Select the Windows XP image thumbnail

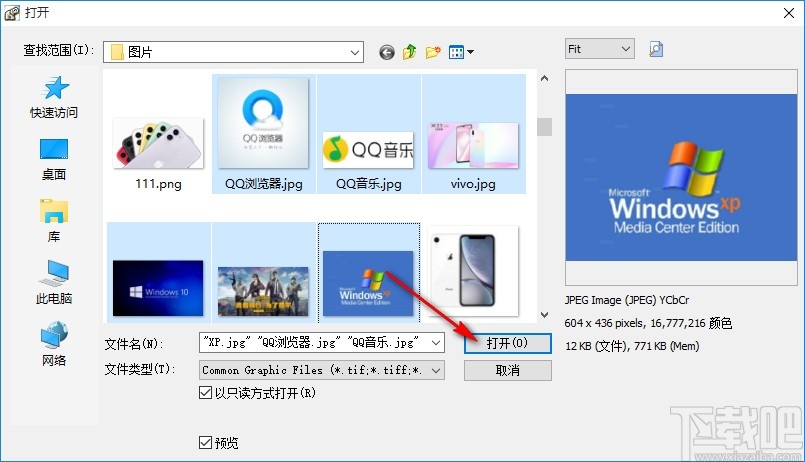pyautogui.click(x=368, y=283)
